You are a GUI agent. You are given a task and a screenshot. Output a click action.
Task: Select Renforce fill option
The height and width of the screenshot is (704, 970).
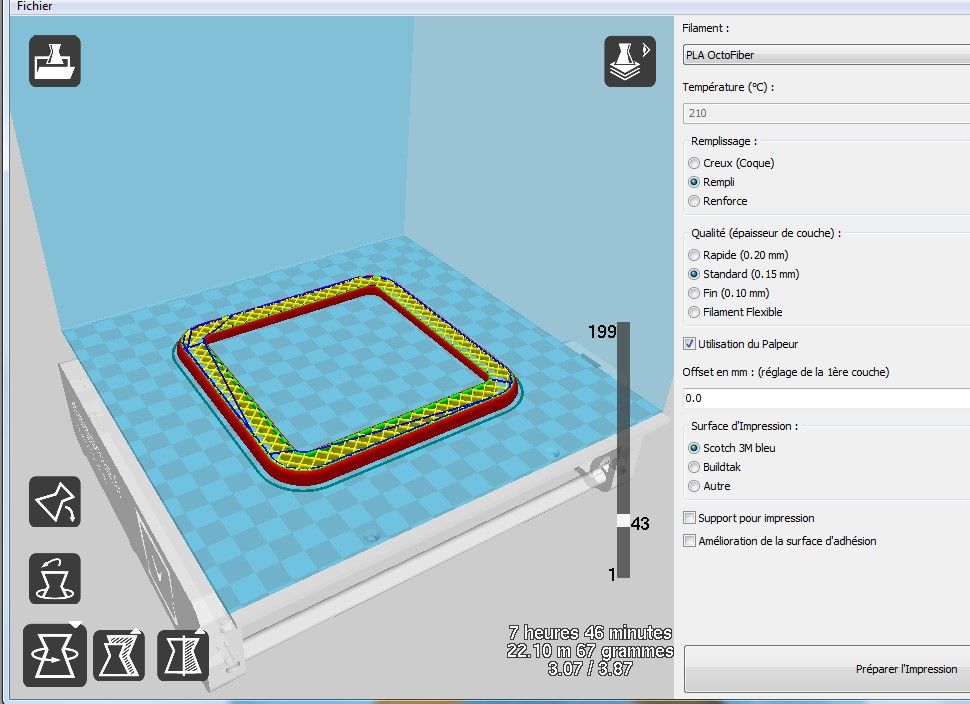(718, 201)
